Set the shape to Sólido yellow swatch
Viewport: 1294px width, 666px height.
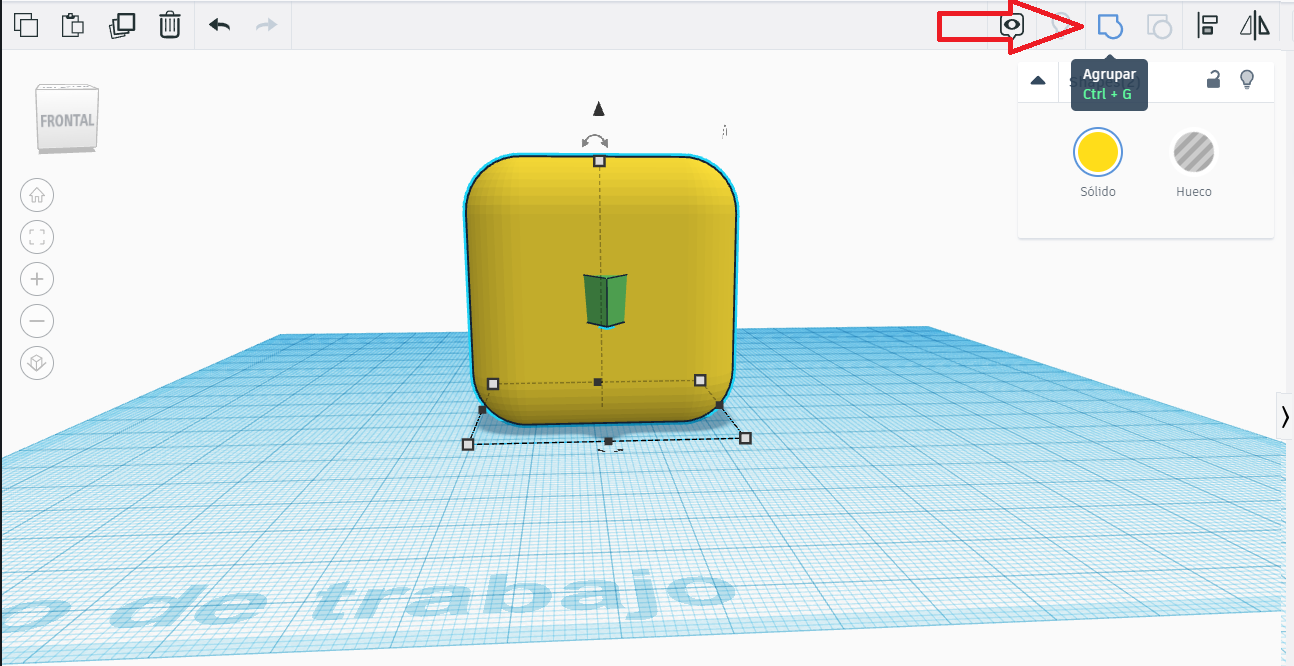1097,153
